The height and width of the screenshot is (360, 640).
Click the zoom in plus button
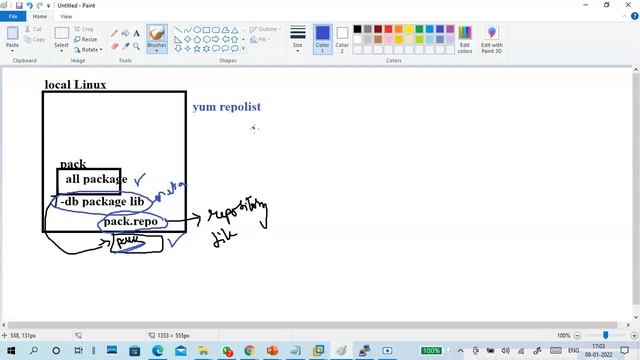[x=634, y=336]
